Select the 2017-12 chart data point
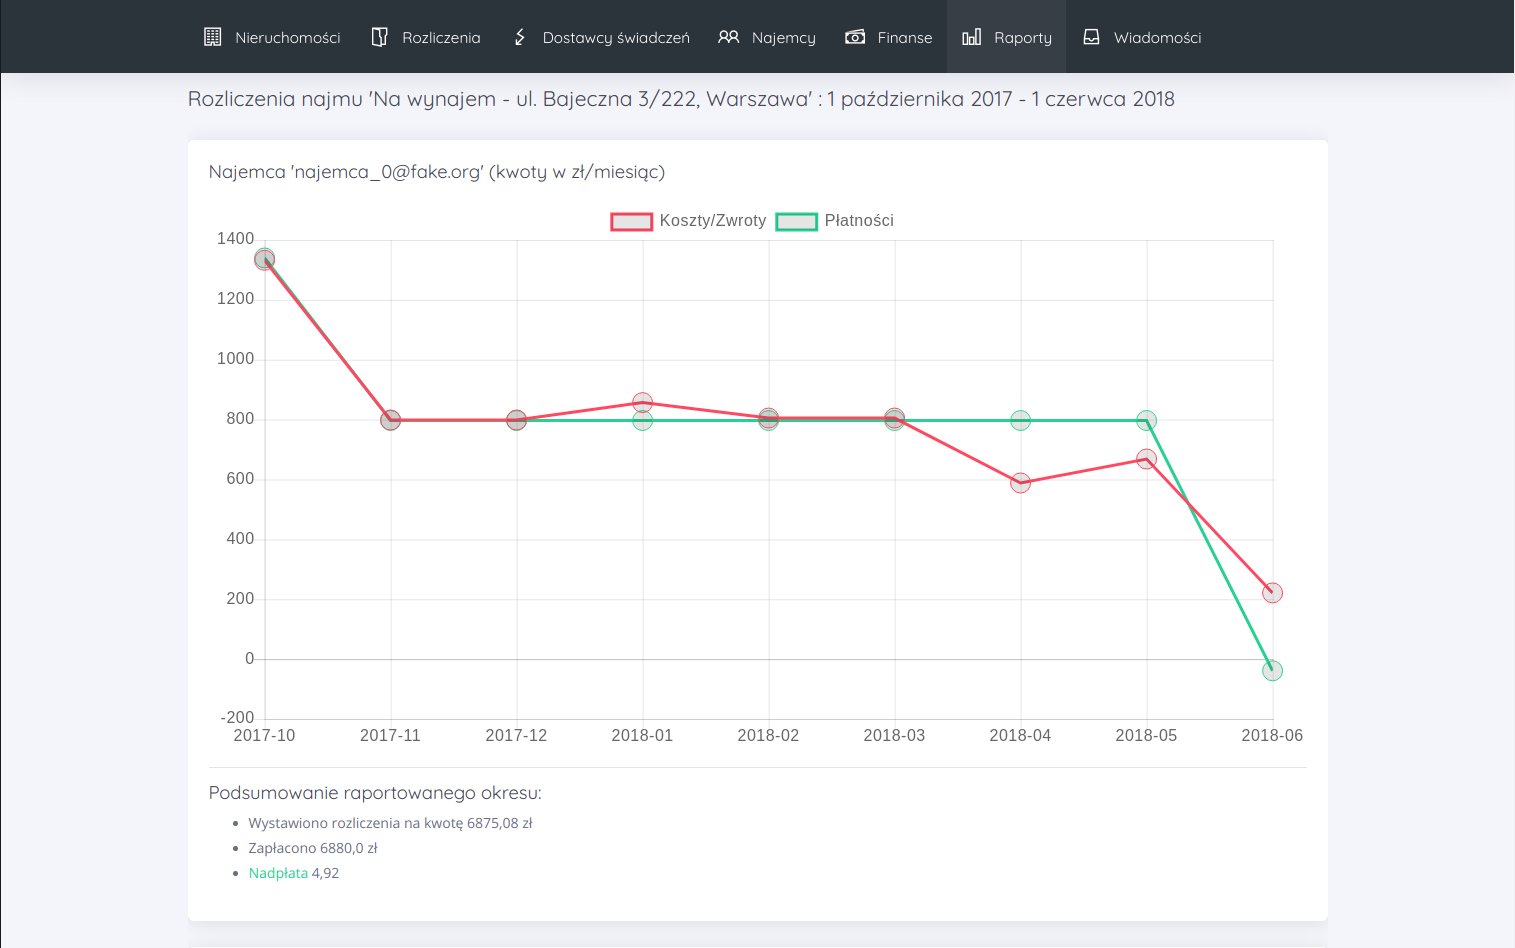Image resolution: width=1515 pixels, height=948 pixels. (517, 420)
